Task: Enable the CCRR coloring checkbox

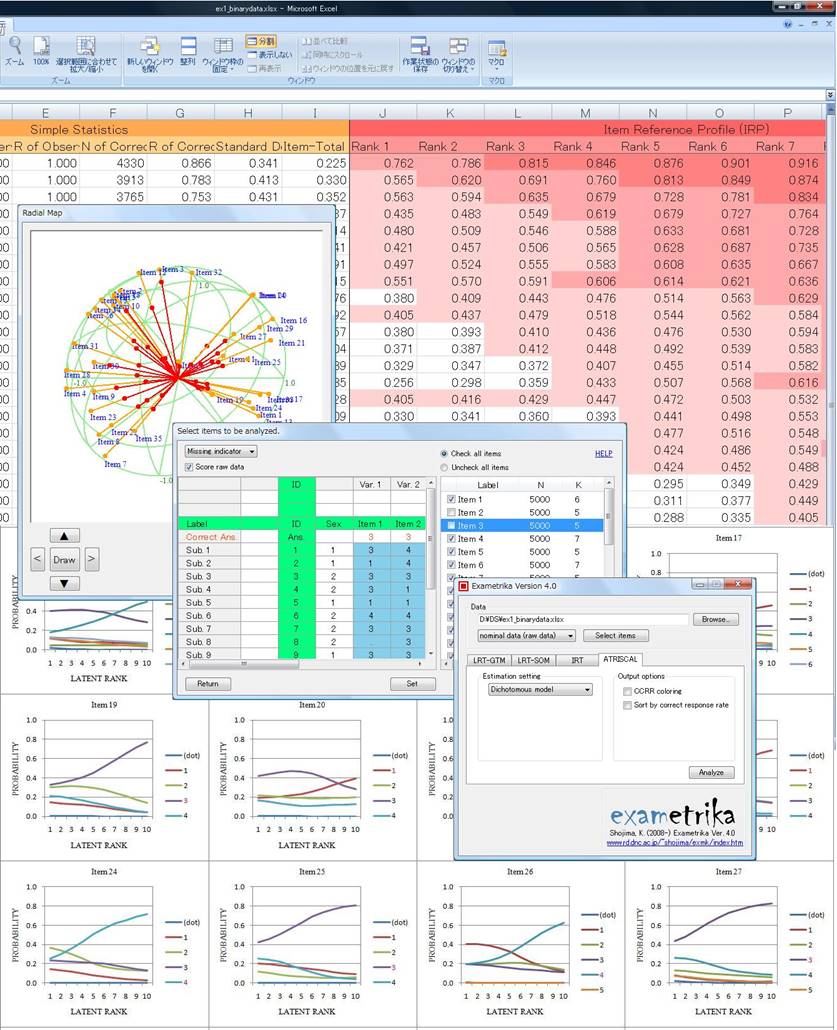Action: 627,691
